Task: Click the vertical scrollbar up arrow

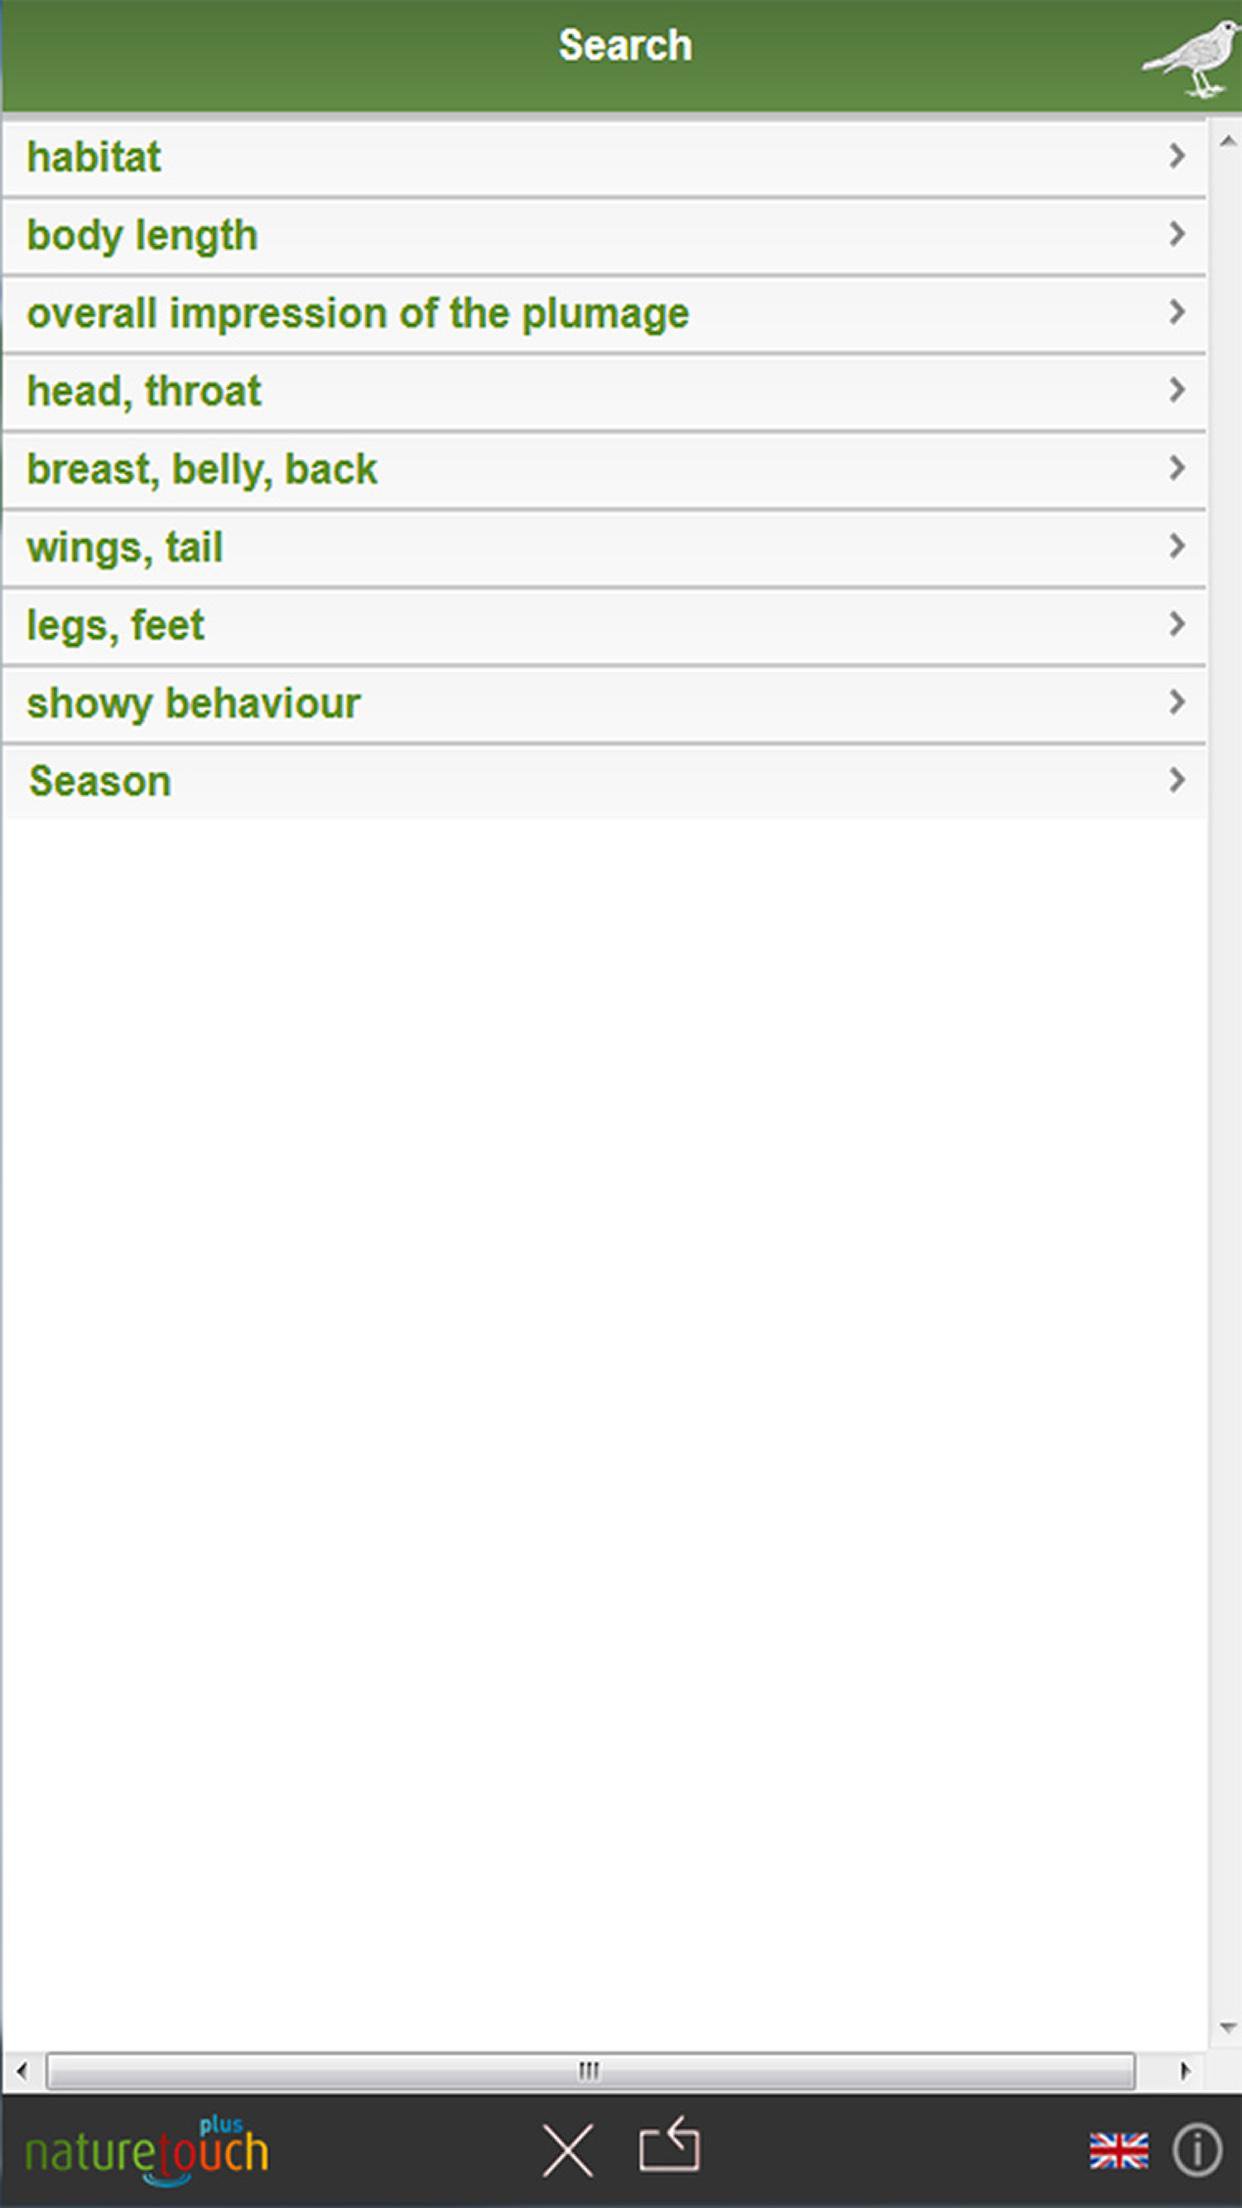Action: [x=1228, y=142]
